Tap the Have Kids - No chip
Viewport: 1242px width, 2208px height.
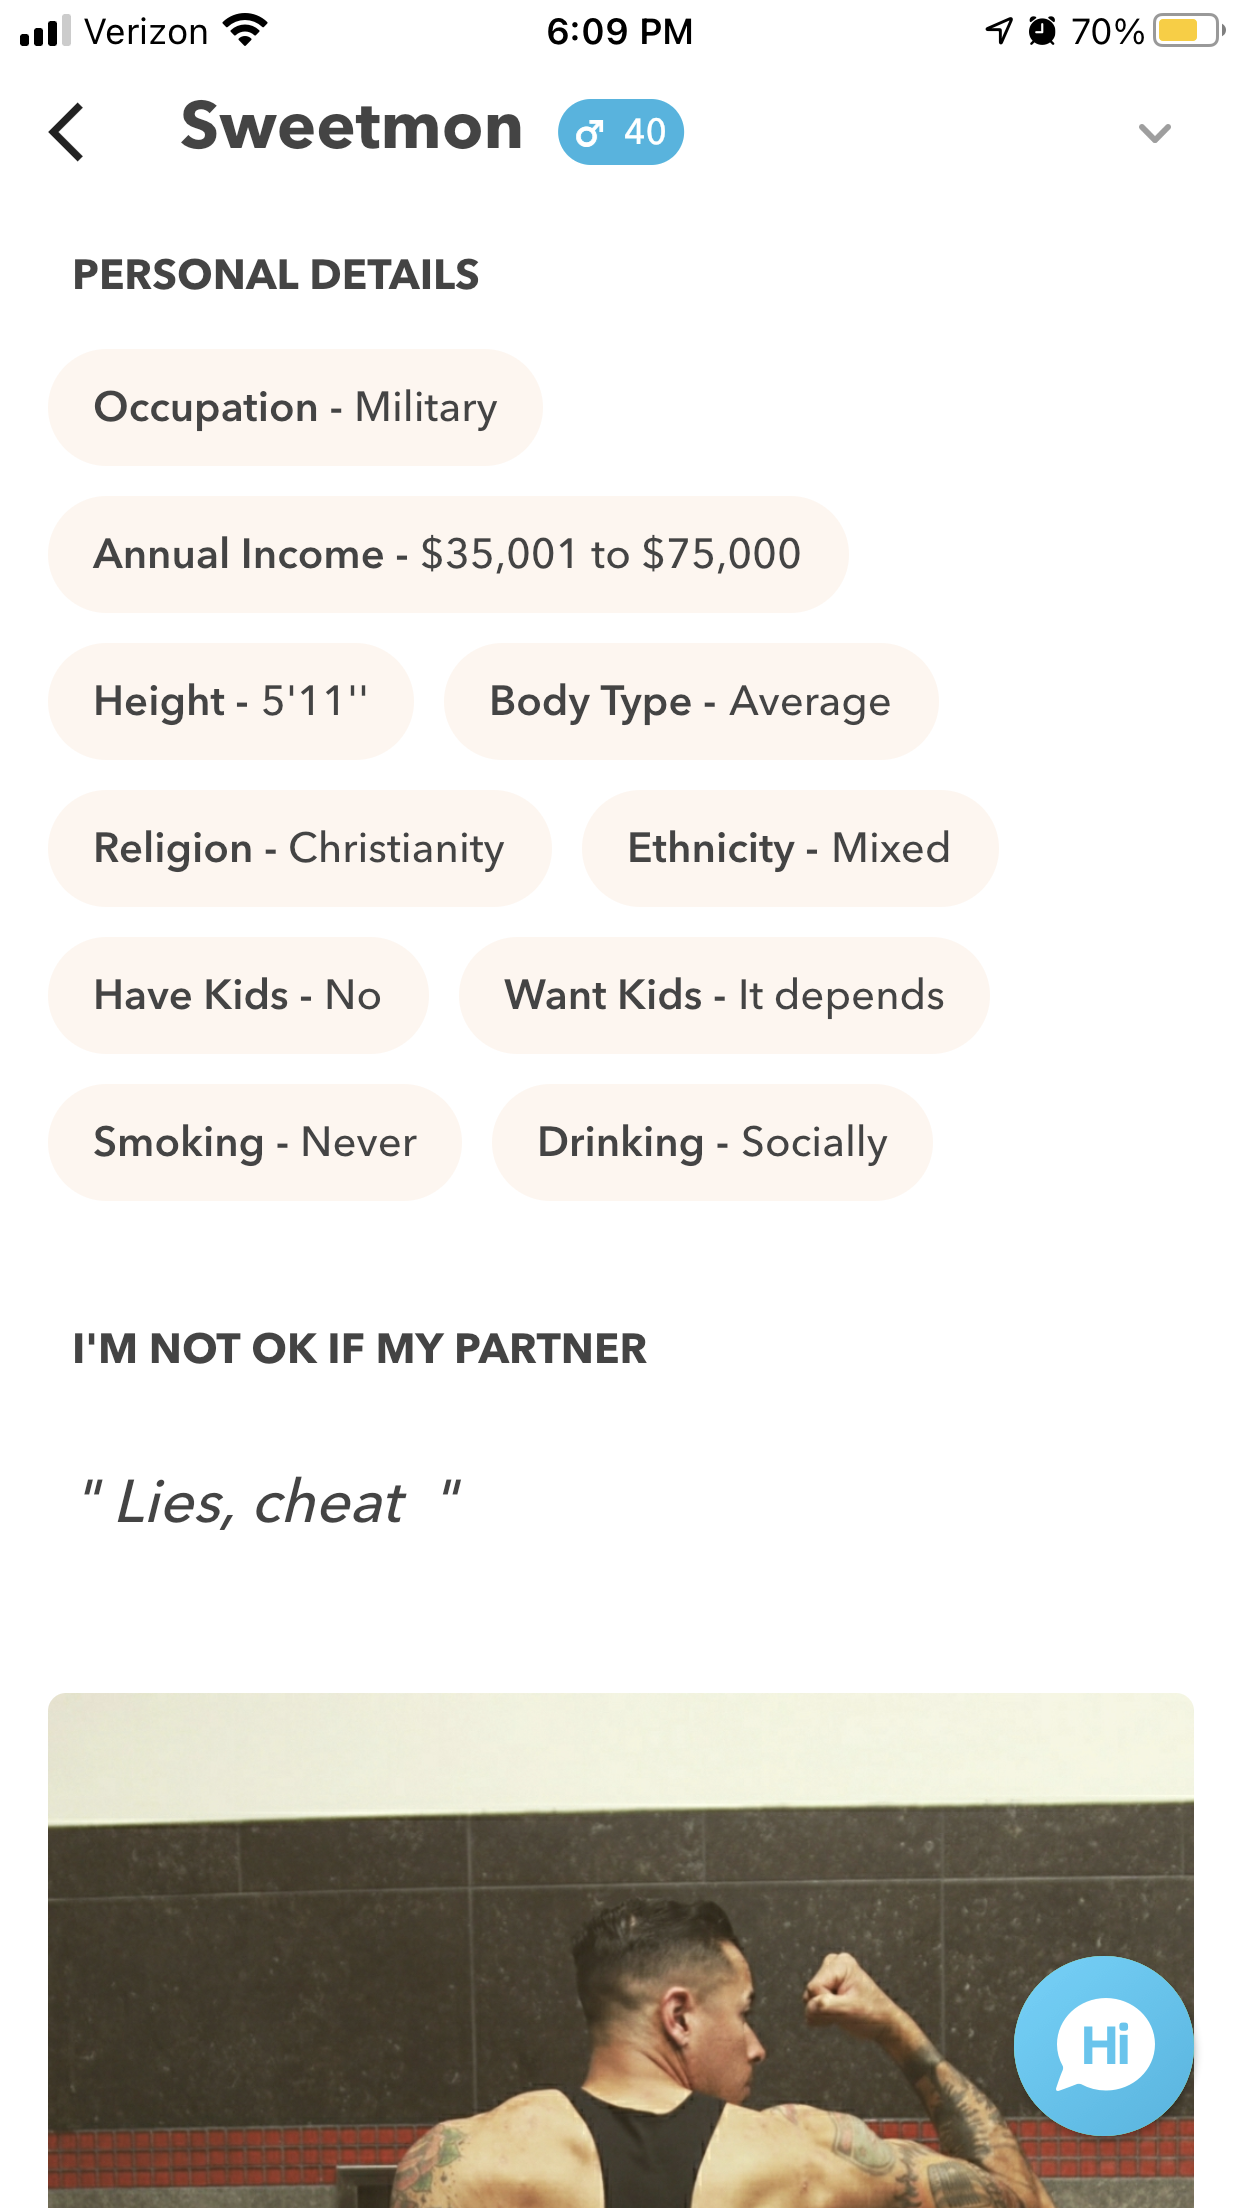point(238,996)
